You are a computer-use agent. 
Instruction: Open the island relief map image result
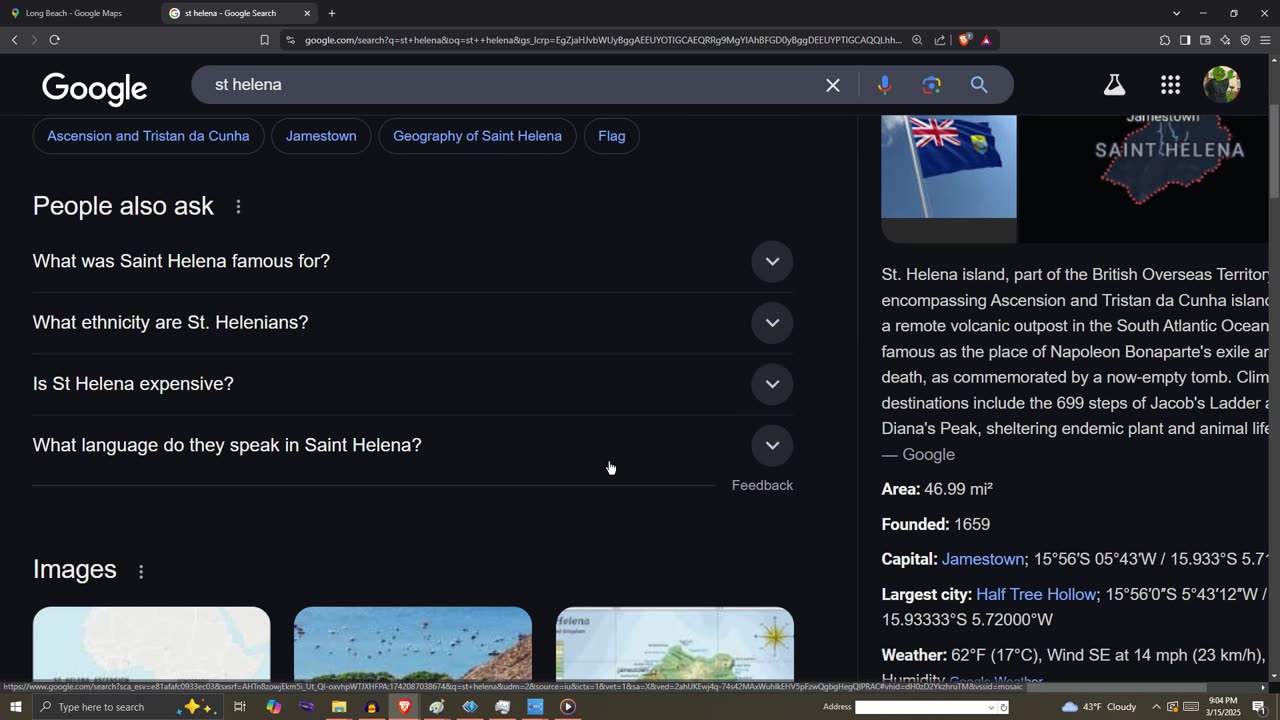pos(675,644)
